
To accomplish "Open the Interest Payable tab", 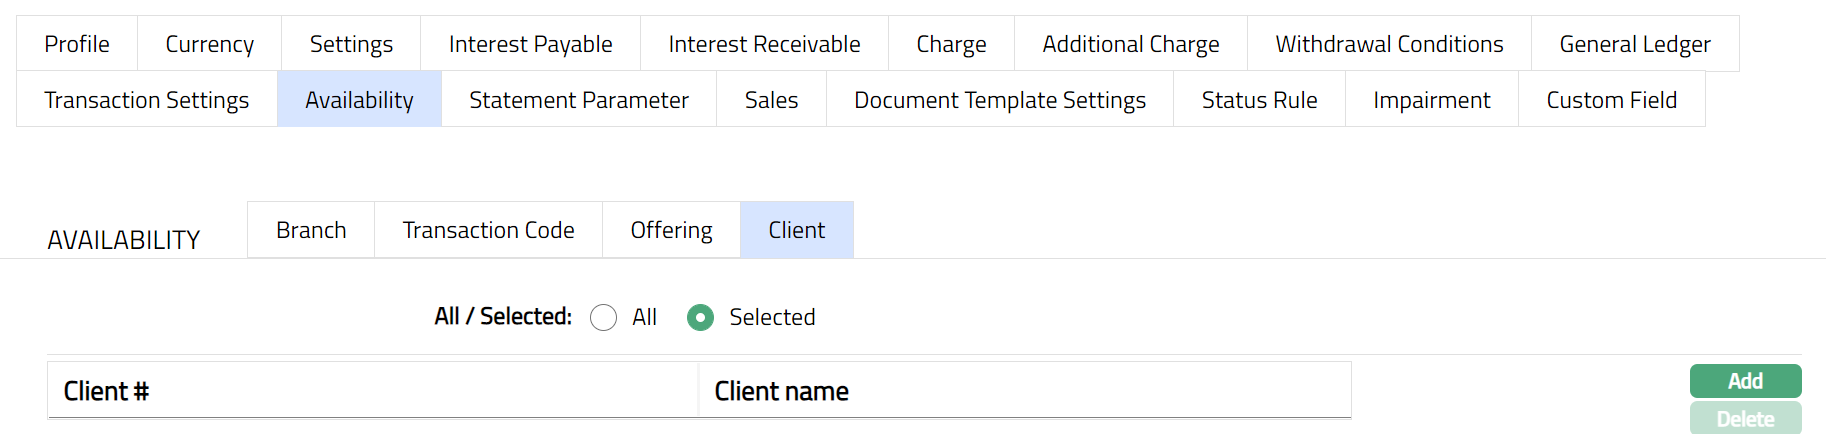I will pos(530,44).
